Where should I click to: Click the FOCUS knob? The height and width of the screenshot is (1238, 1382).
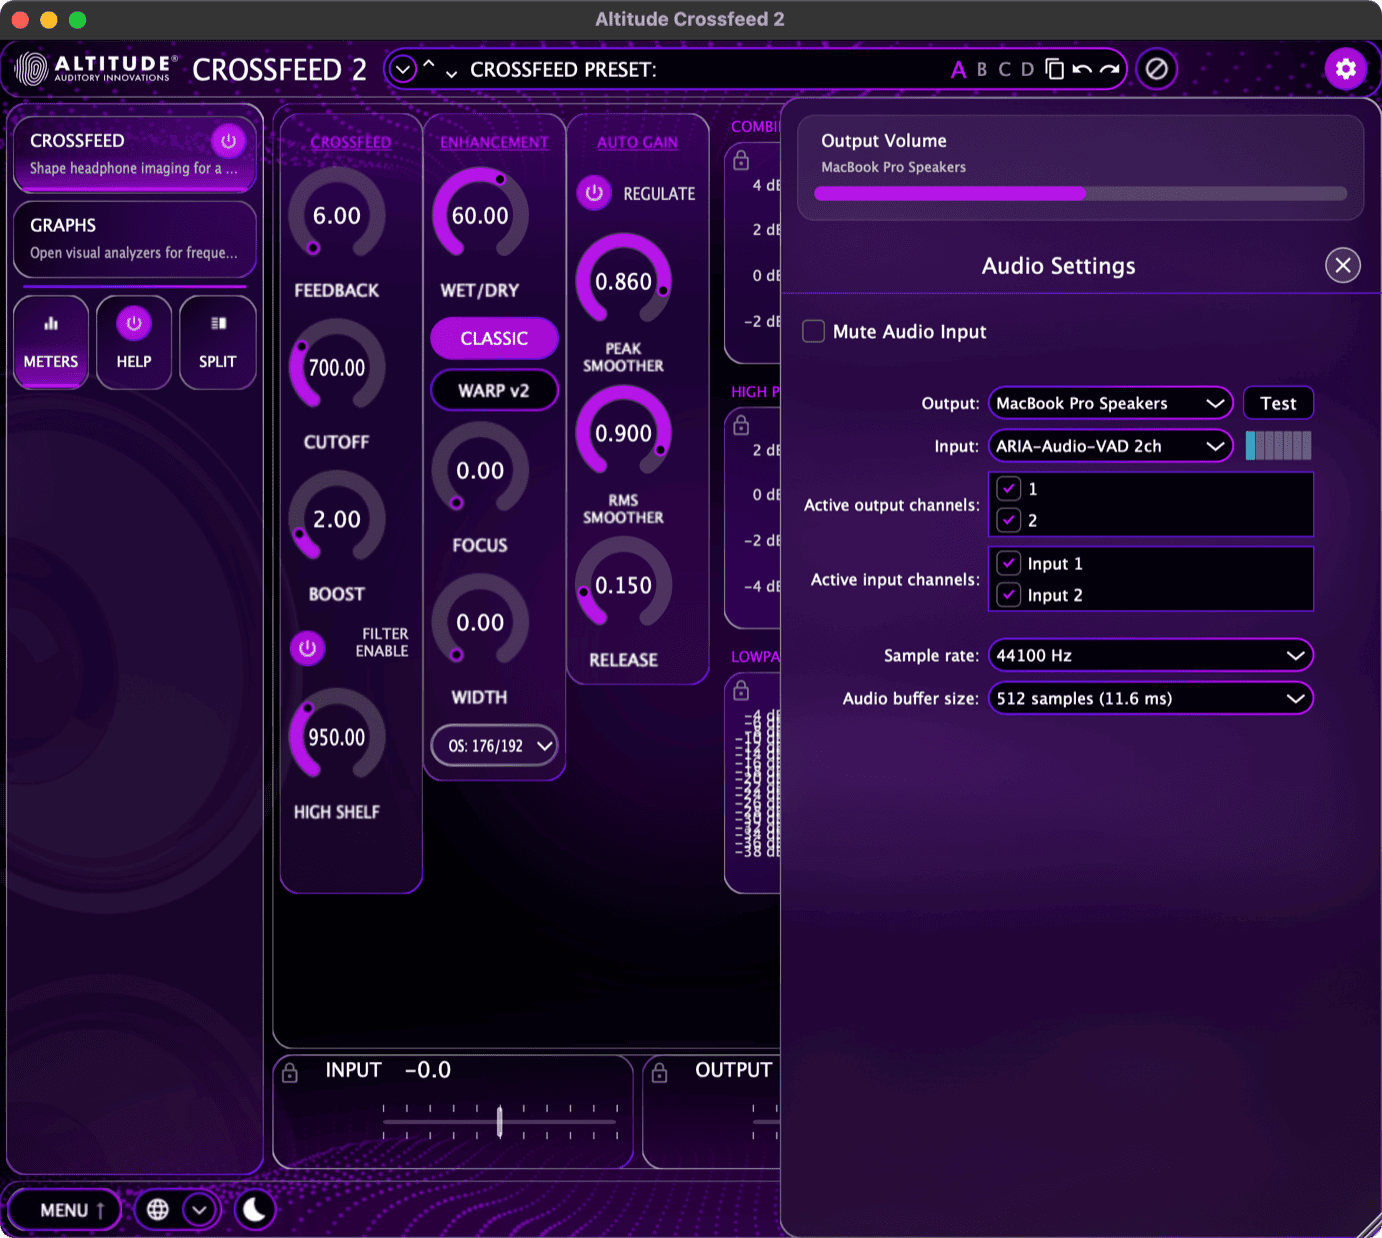tap(480, 470)
